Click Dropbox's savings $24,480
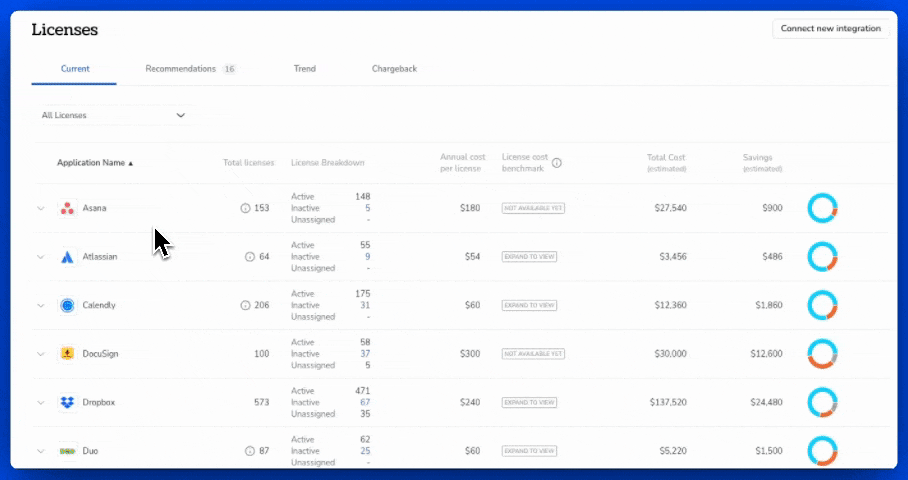Screen dimensions: 908x480 point(766,402)
